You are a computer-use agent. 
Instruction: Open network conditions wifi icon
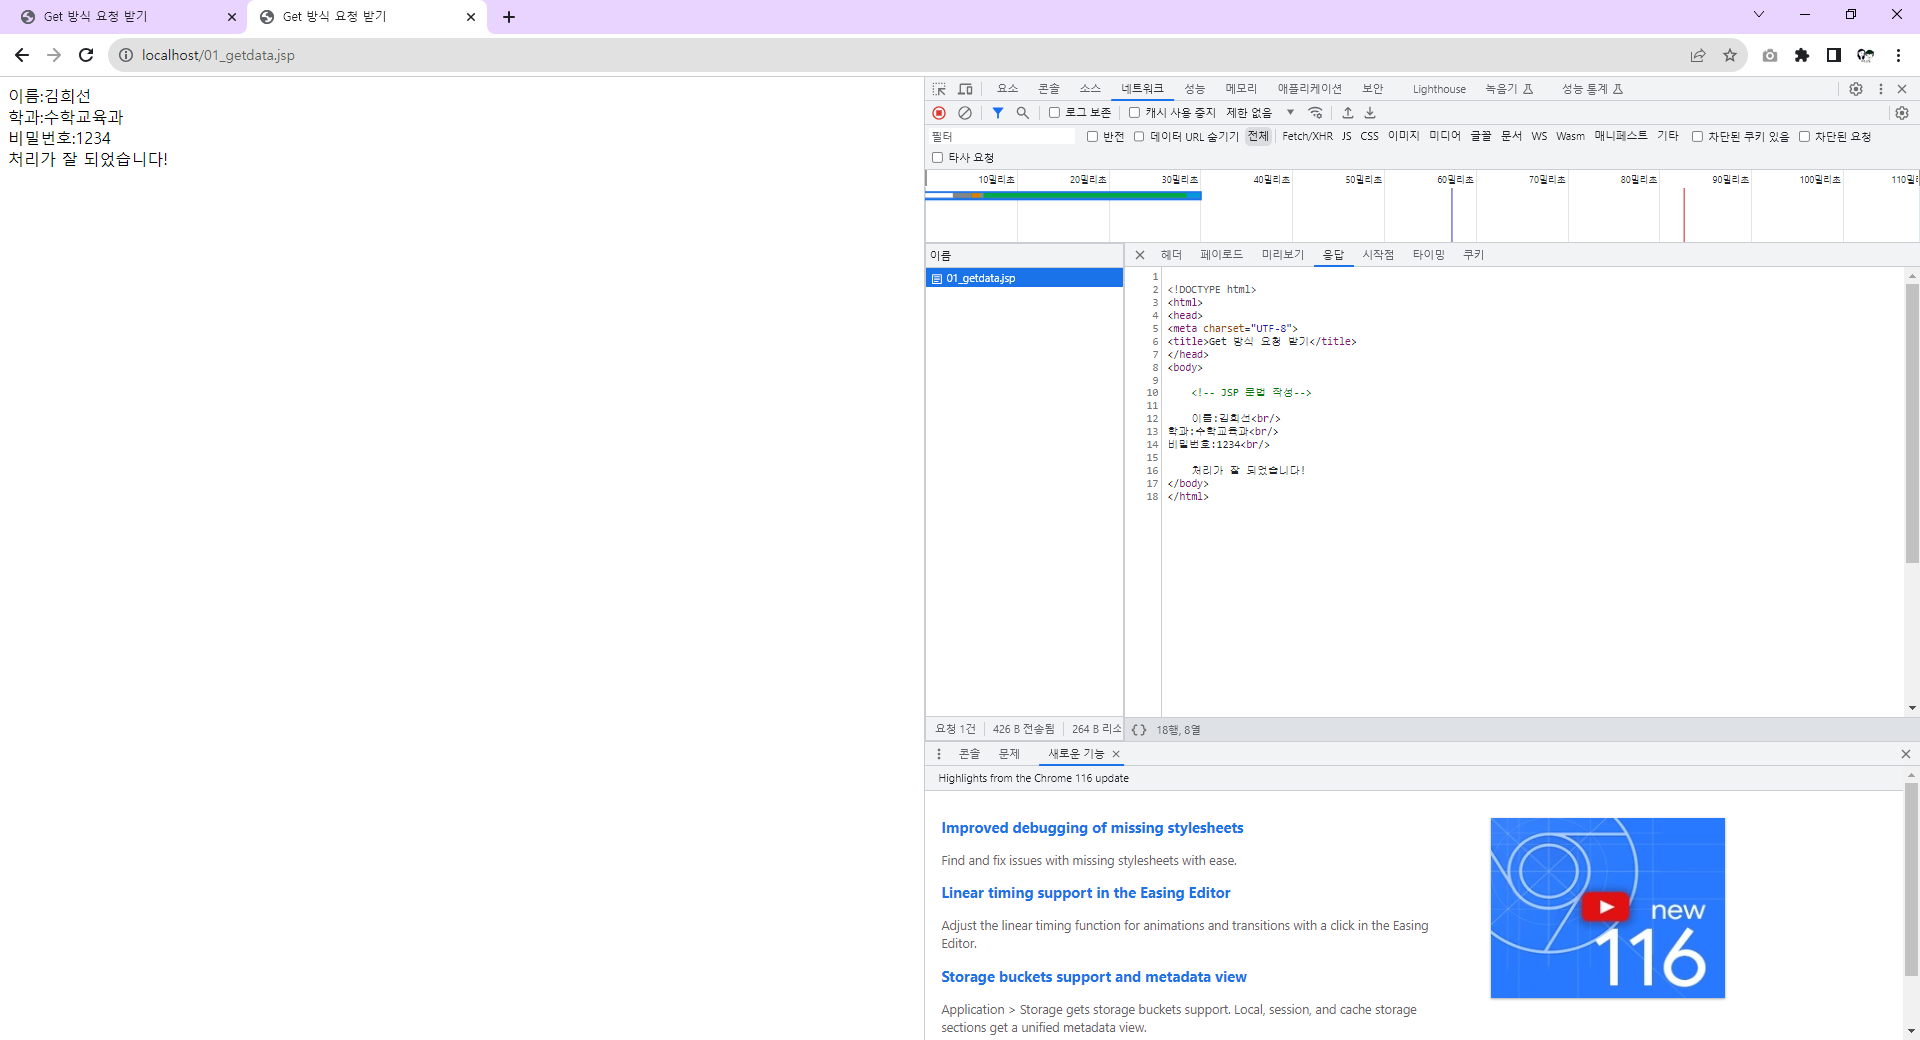[1316, 113]
